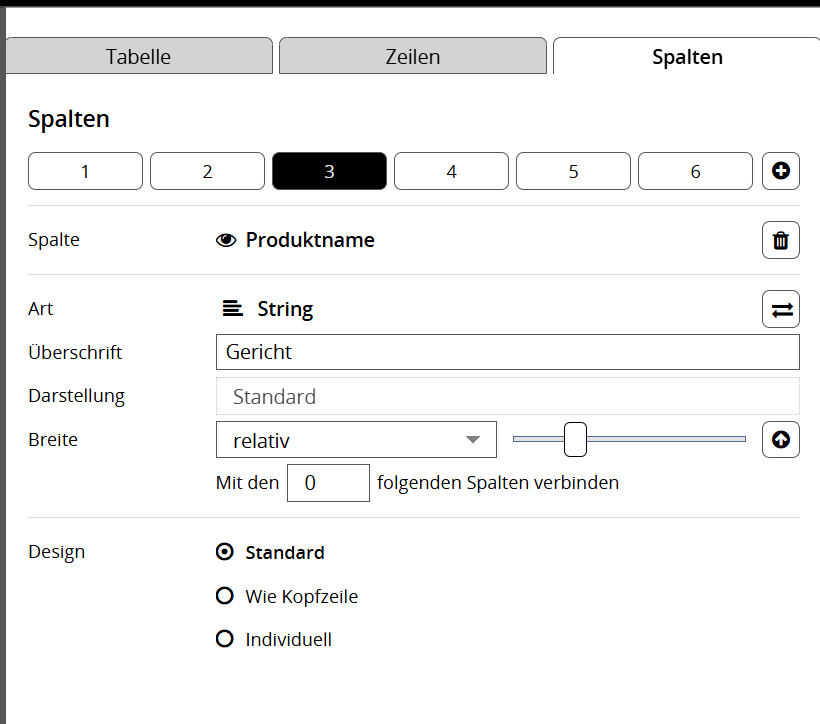
Task: Select the Standard design radio button
Action: pos(225,552)
